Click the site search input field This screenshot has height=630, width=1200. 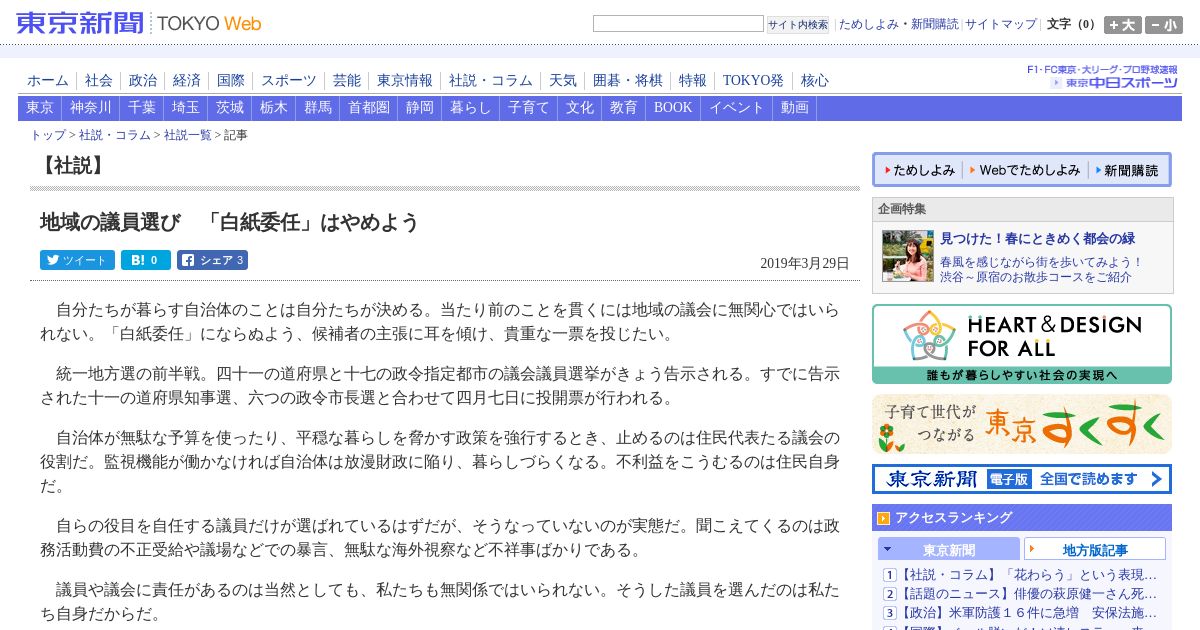pos(678,24)
